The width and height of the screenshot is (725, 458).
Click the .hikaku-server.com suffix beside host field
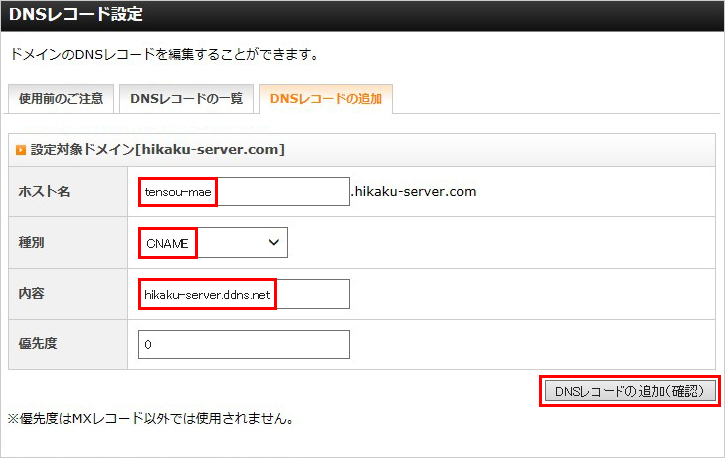pyautogui.click(x=413, y=191)
